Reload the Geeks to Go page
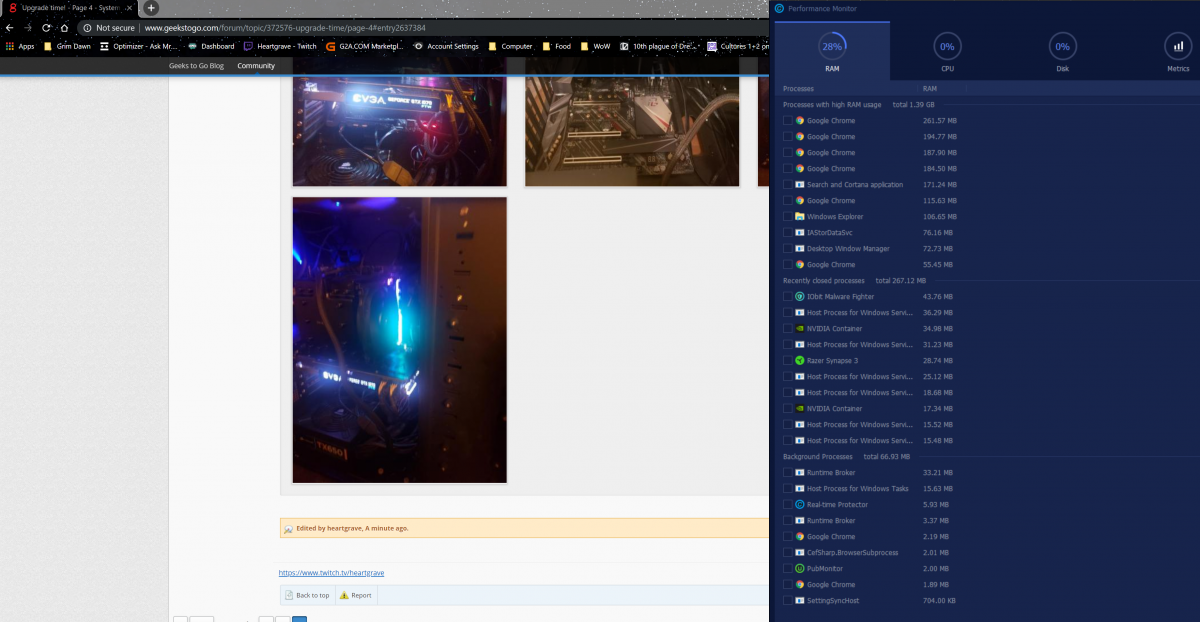Screen dimensions: 1200x622 coord(46,28)
